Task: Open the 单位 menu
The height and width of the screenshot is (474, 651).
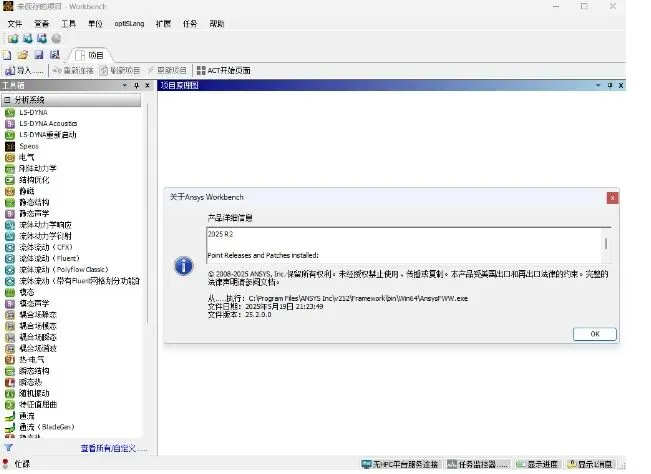Action: pos(95,24)
